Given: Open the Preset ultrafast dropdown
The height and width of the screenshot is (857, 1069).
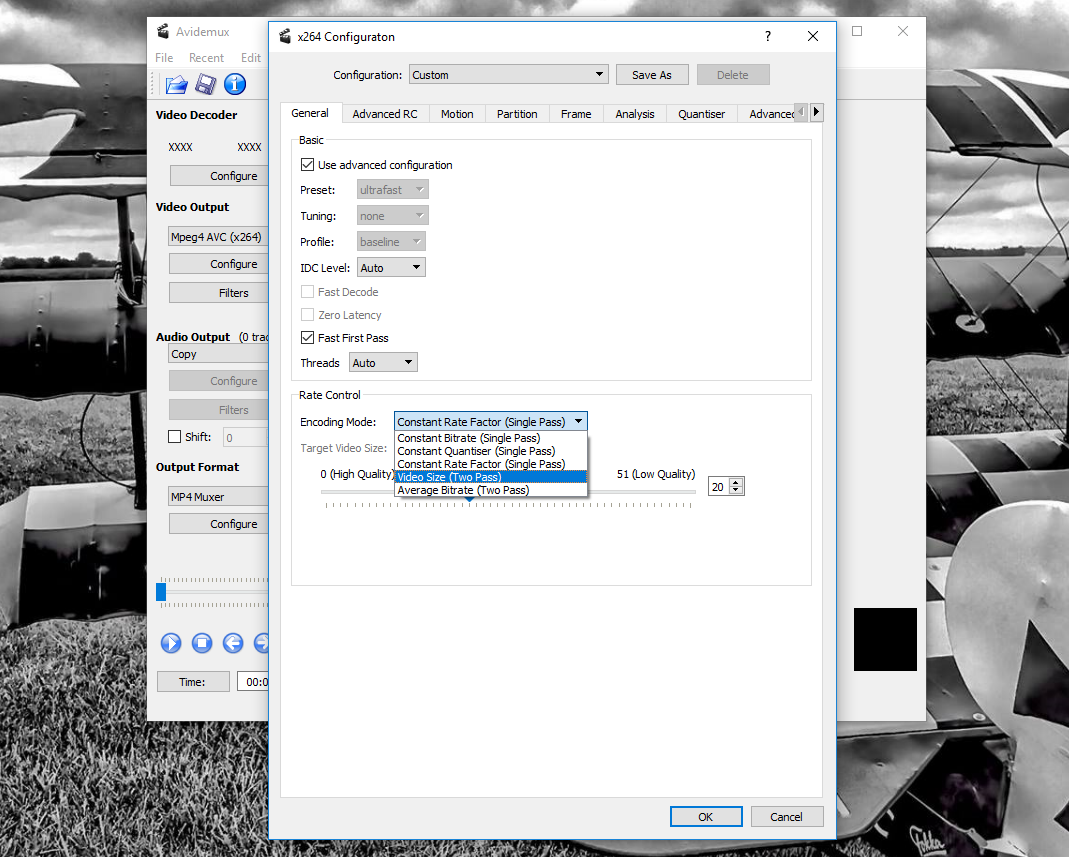Looking at the screenshot, I should (x=393, y=190).
